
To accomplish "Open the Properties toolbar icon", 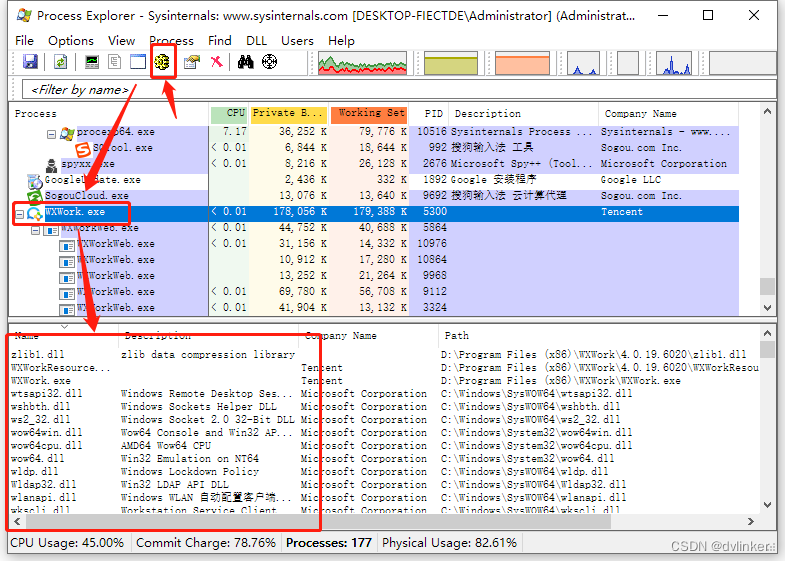I will tap(192, 62).
